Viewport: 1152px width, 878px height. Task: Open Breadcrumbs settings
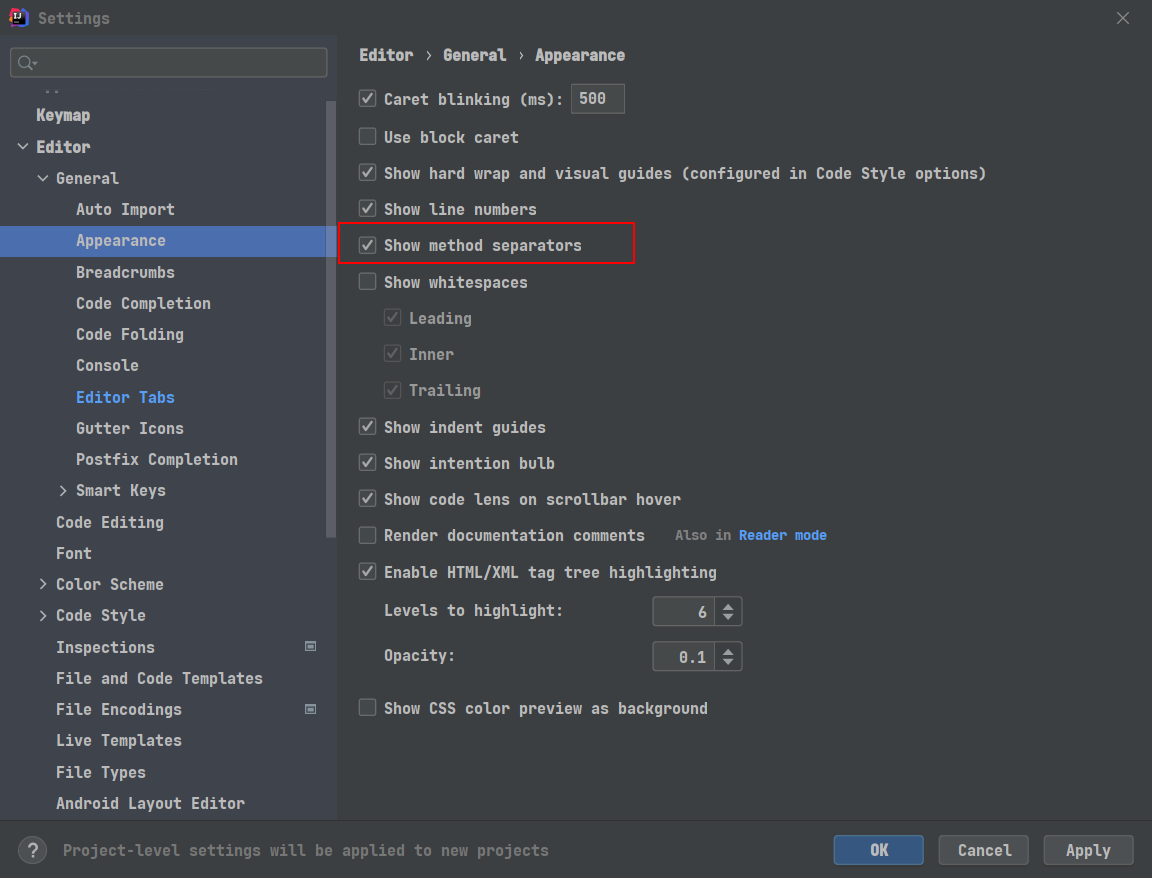(x=126, y=273)
